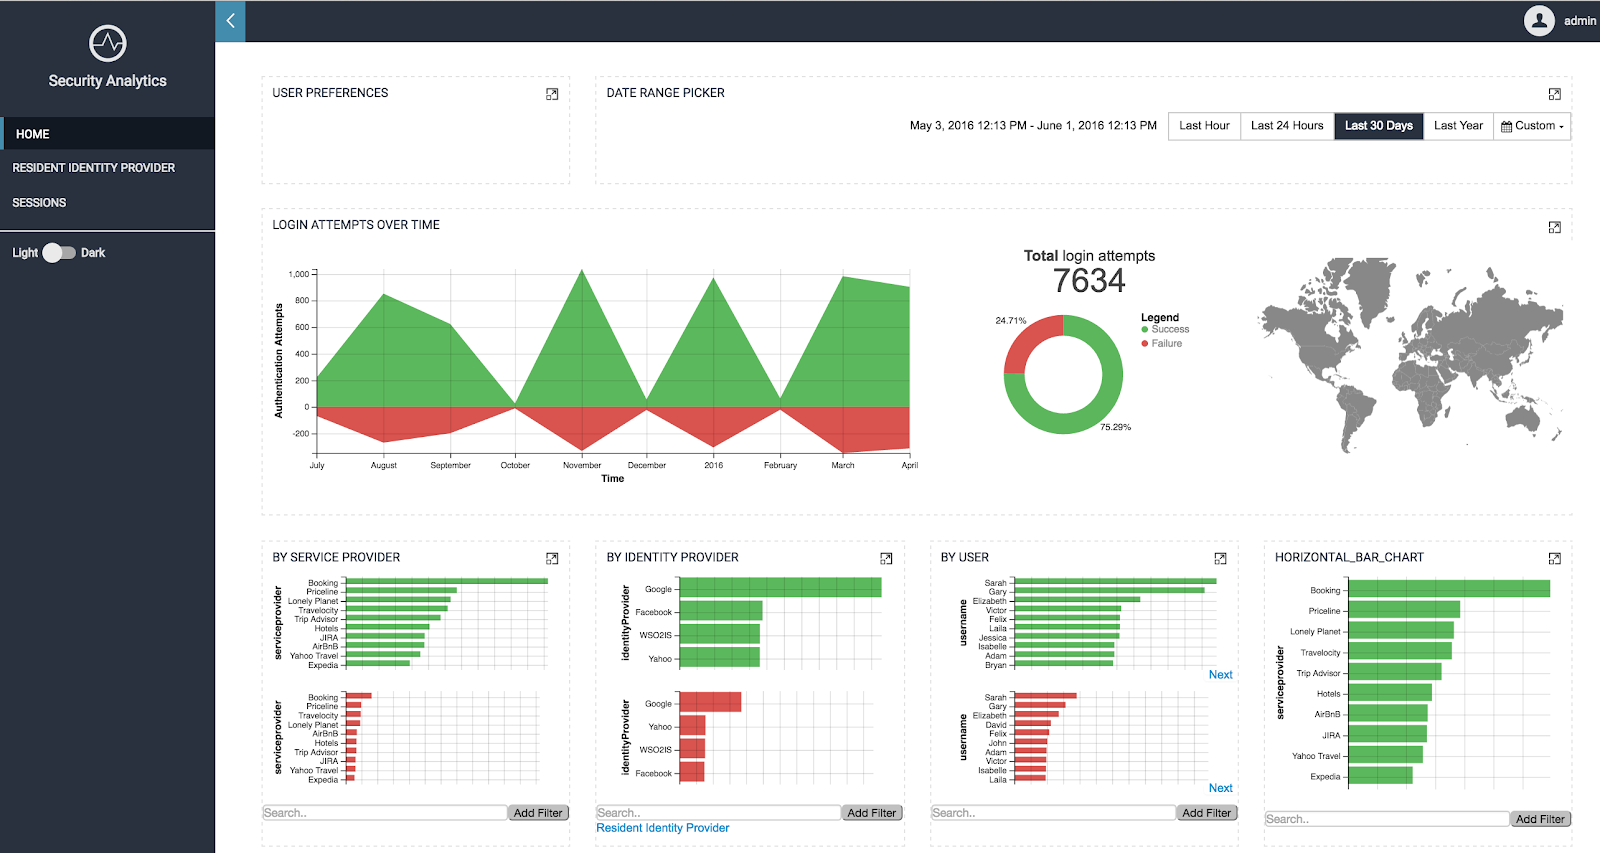This screenshot has height=853, width=1600.
Task: Click the Failure legend color dot
Action: [x=1145, y=343]
